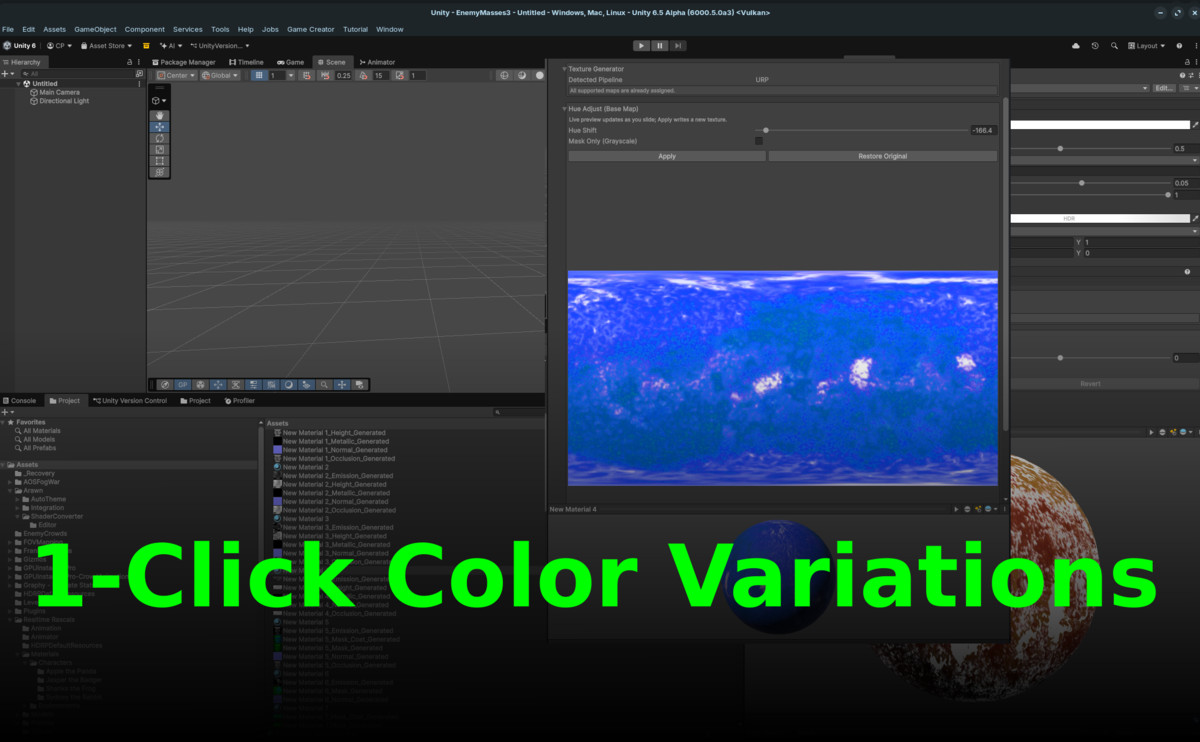Viewport: 1200px width, 742px height.
Task: Expand the AutoTheme folder
Action: click(18, 499)
